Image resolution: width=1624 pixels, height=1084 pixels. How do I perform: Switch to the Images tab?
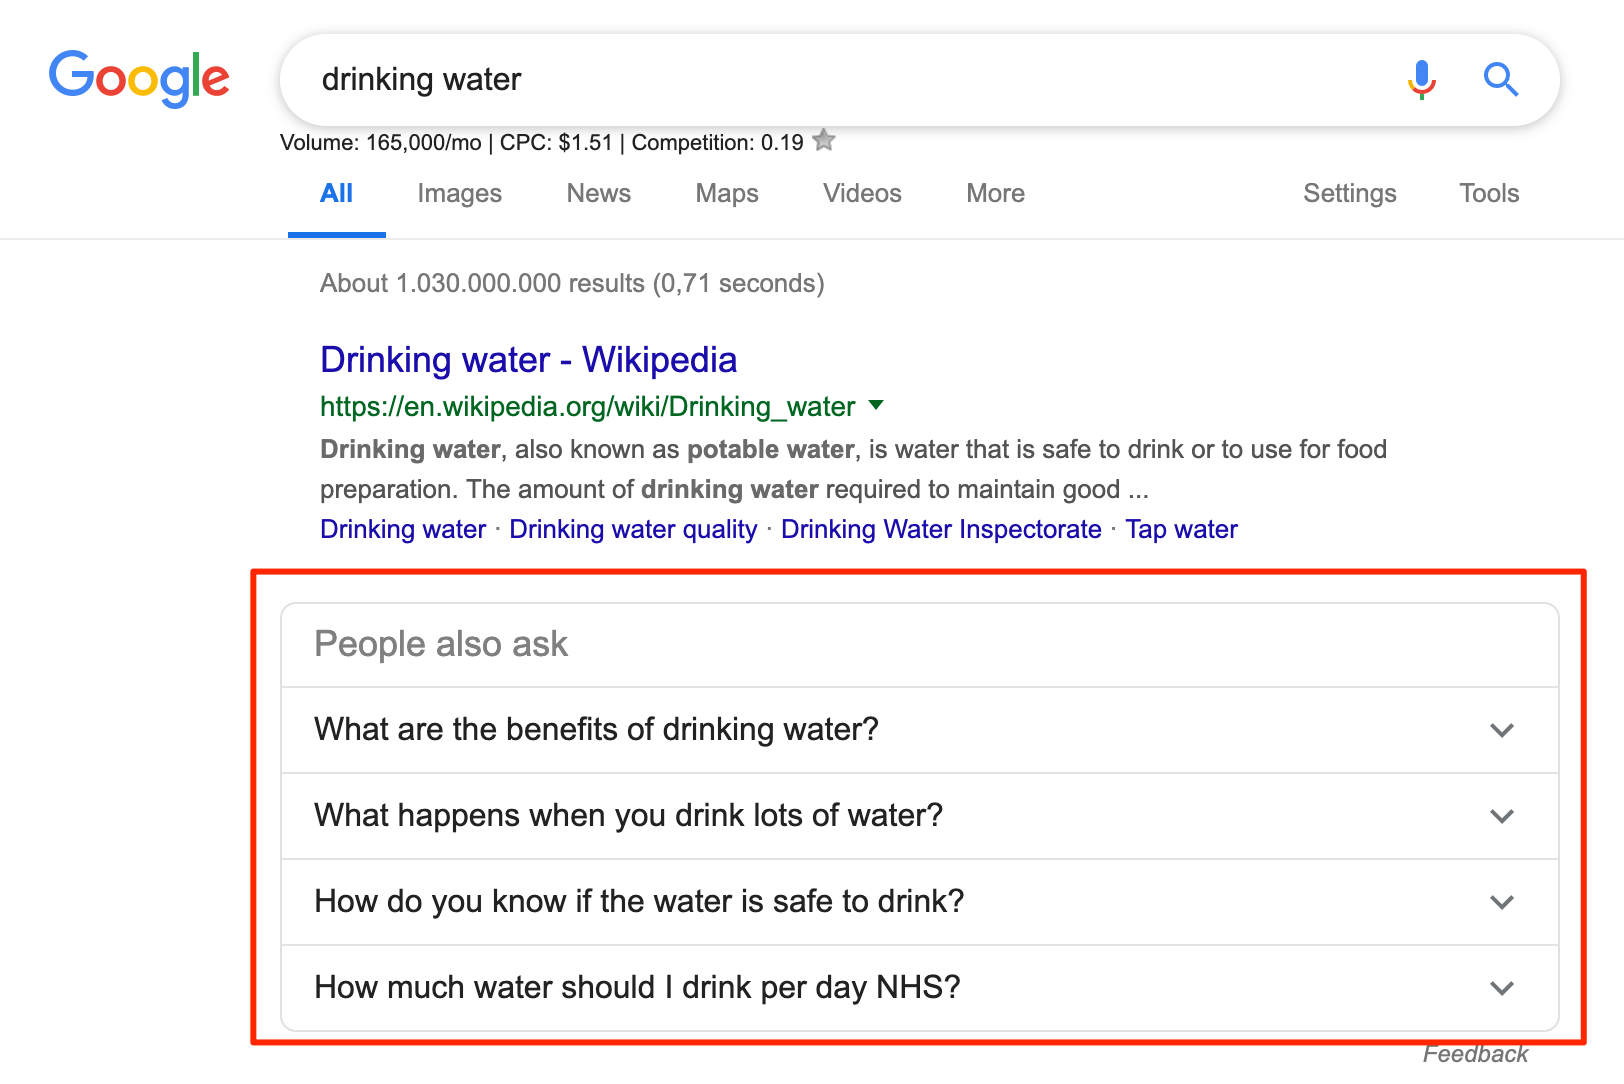460,194
